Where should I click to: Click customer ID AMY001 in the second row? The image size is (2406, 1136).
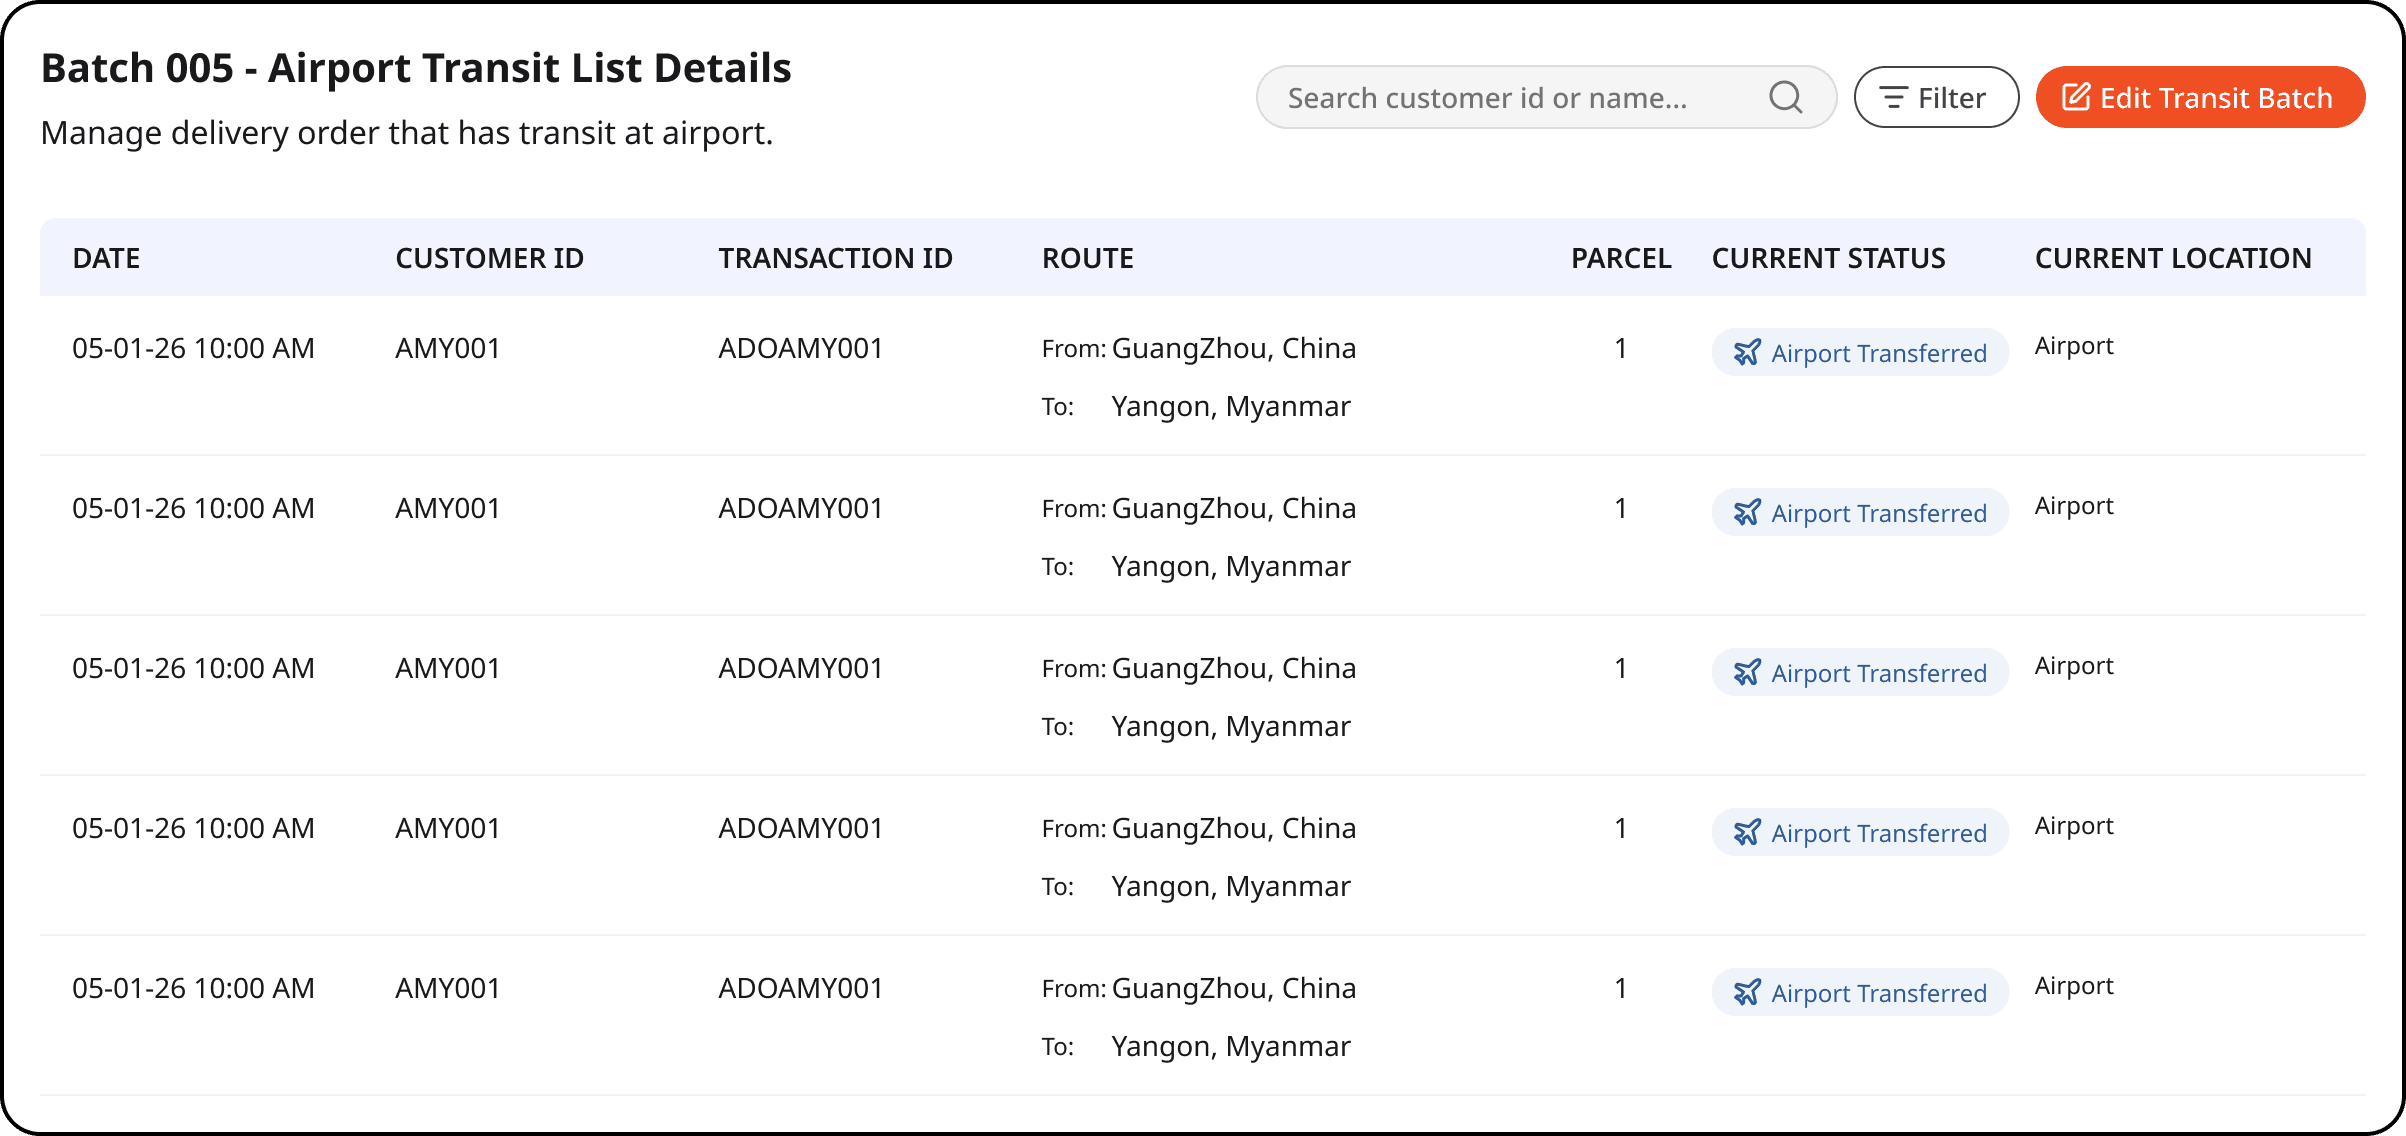tap(447, 508)
